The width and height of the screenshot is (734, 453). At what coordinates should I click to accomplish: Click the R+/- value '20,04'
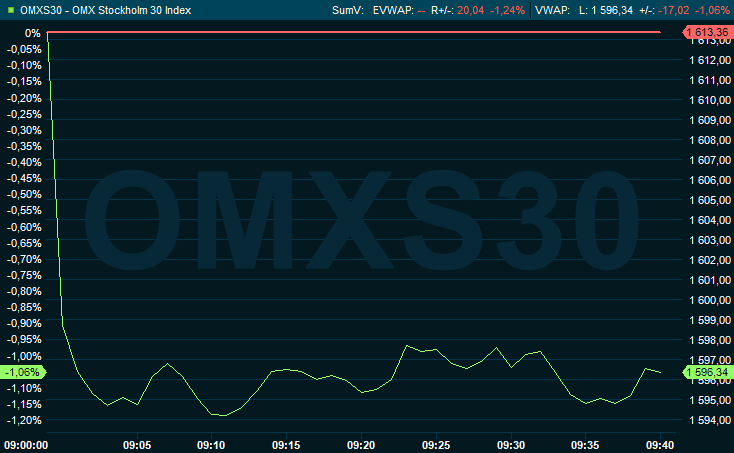click(470, 10)
